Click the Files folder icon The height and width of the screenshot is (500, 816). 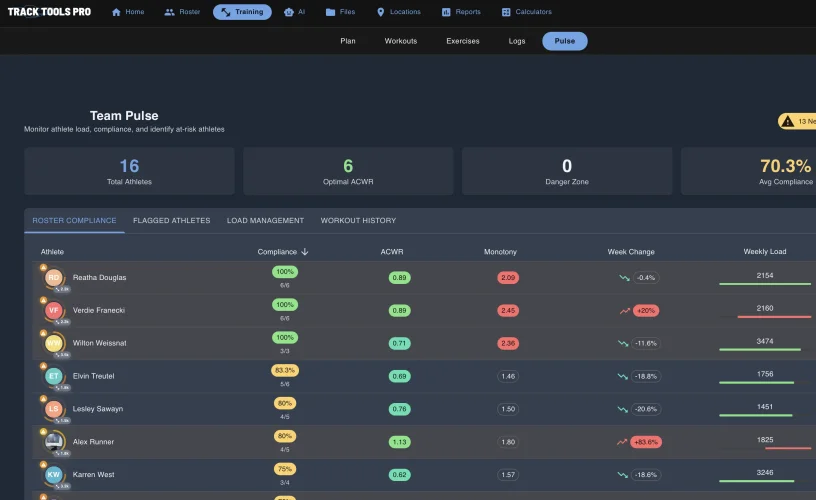330,12
